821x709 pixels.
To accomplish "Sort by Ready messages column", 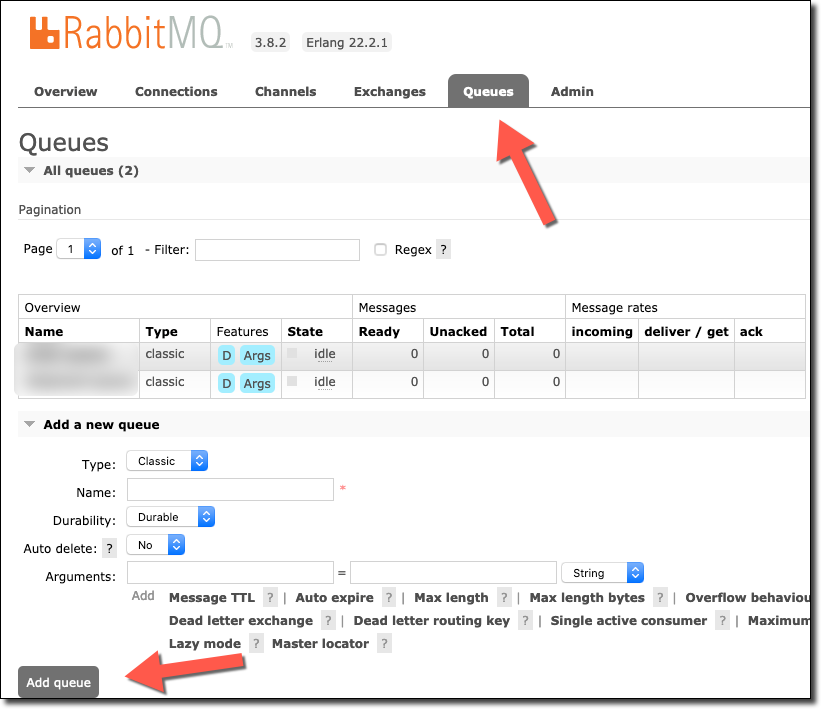I will click(379, 331).
